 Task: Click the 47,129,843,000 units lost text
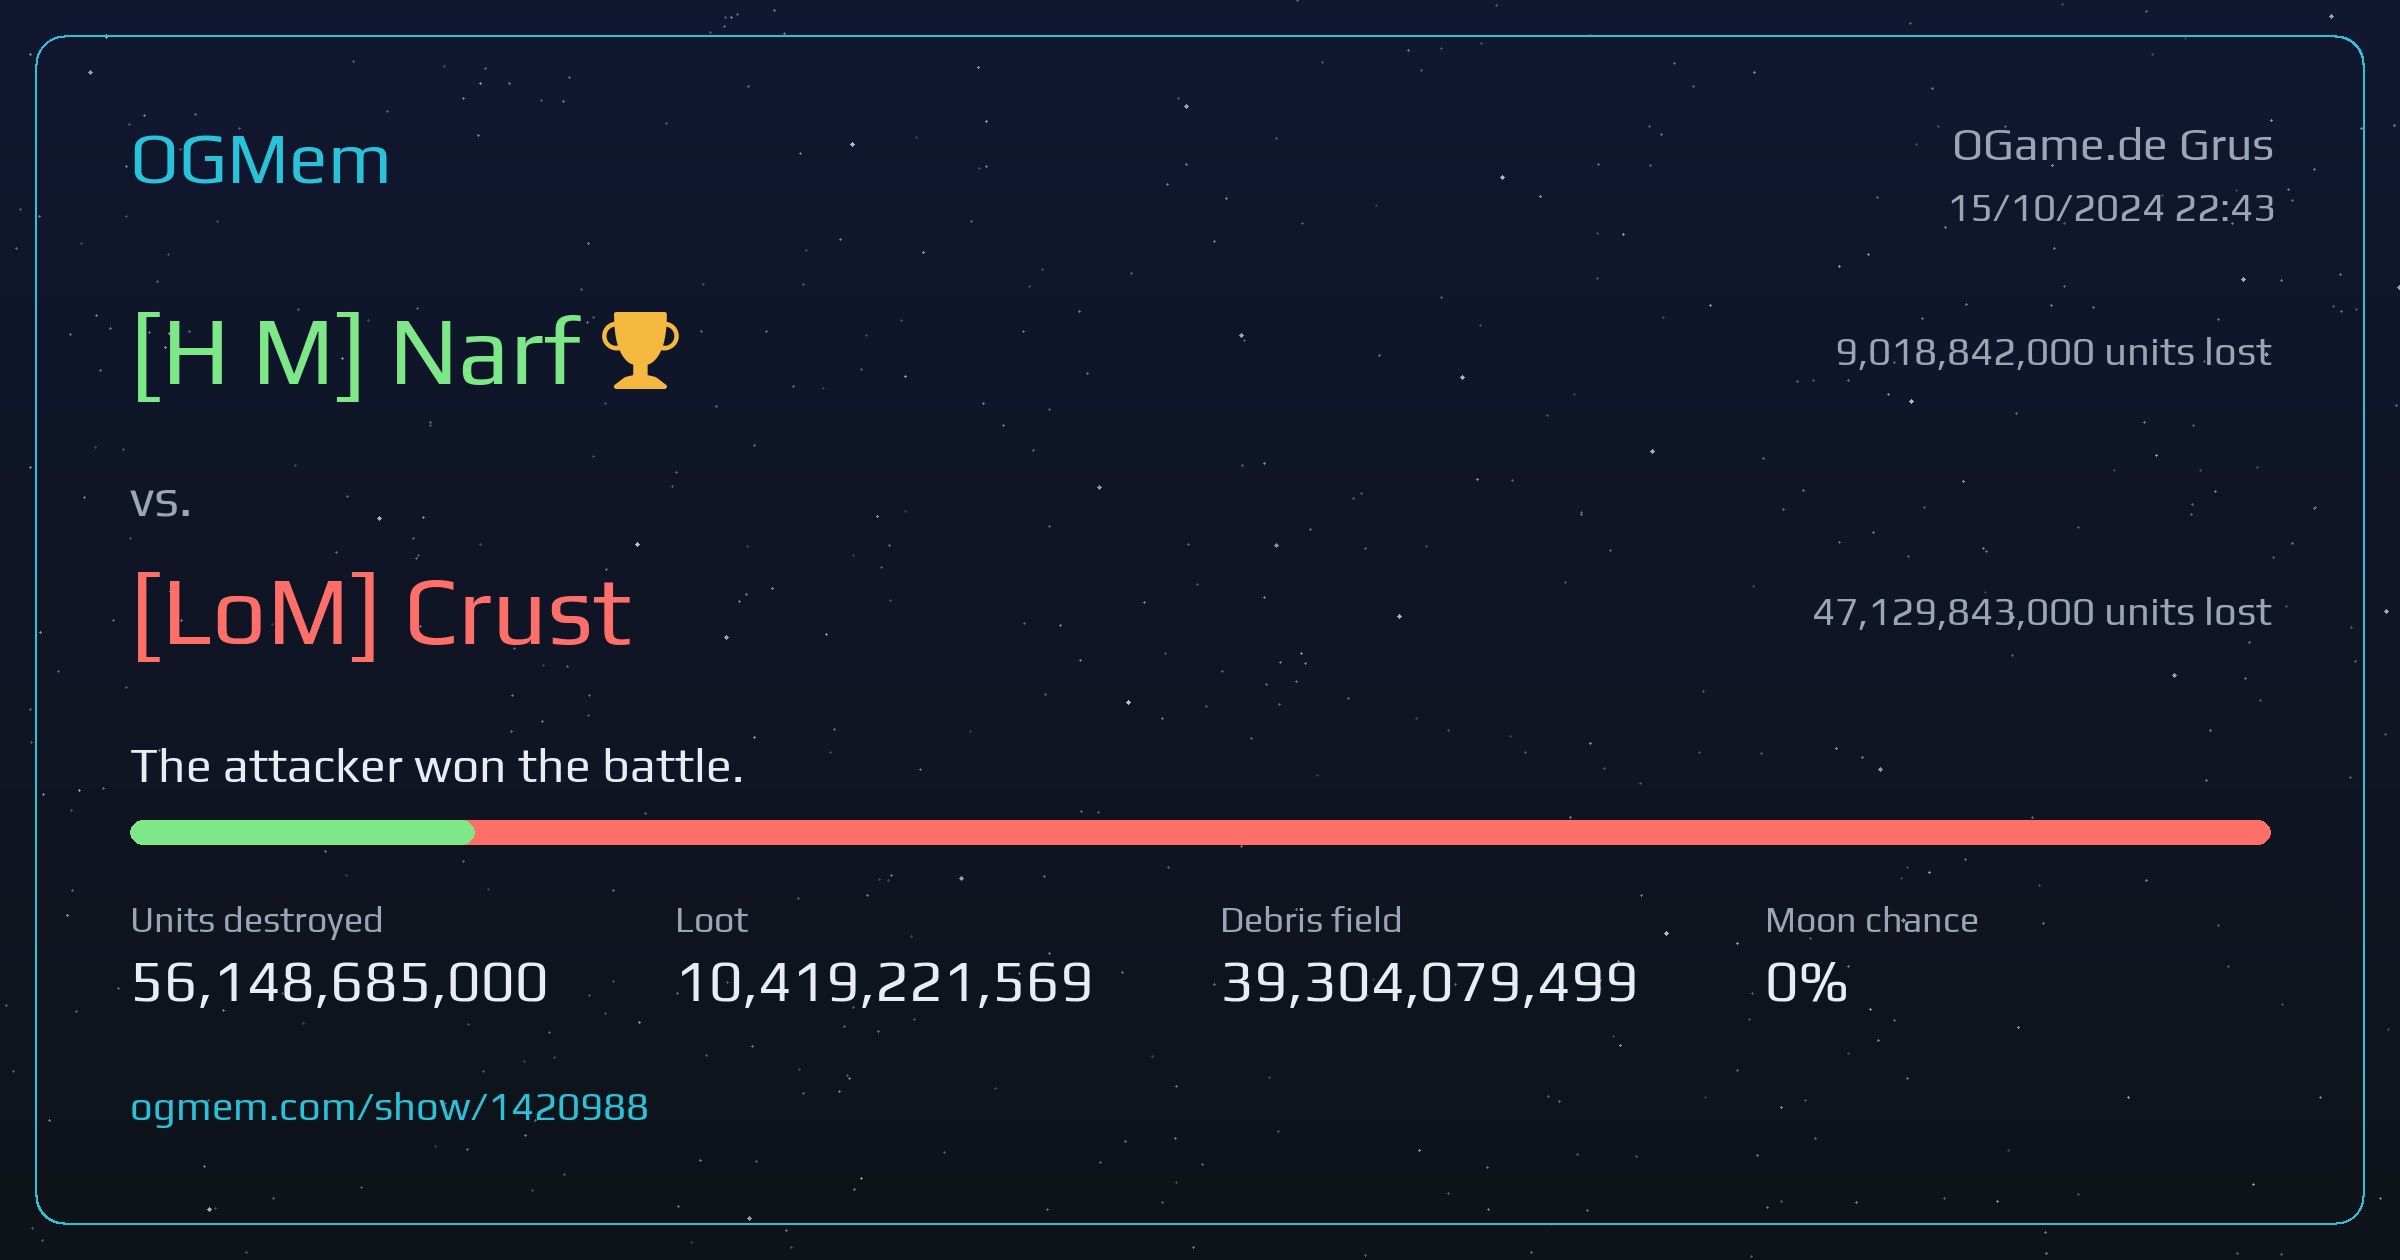[2042, 612]
